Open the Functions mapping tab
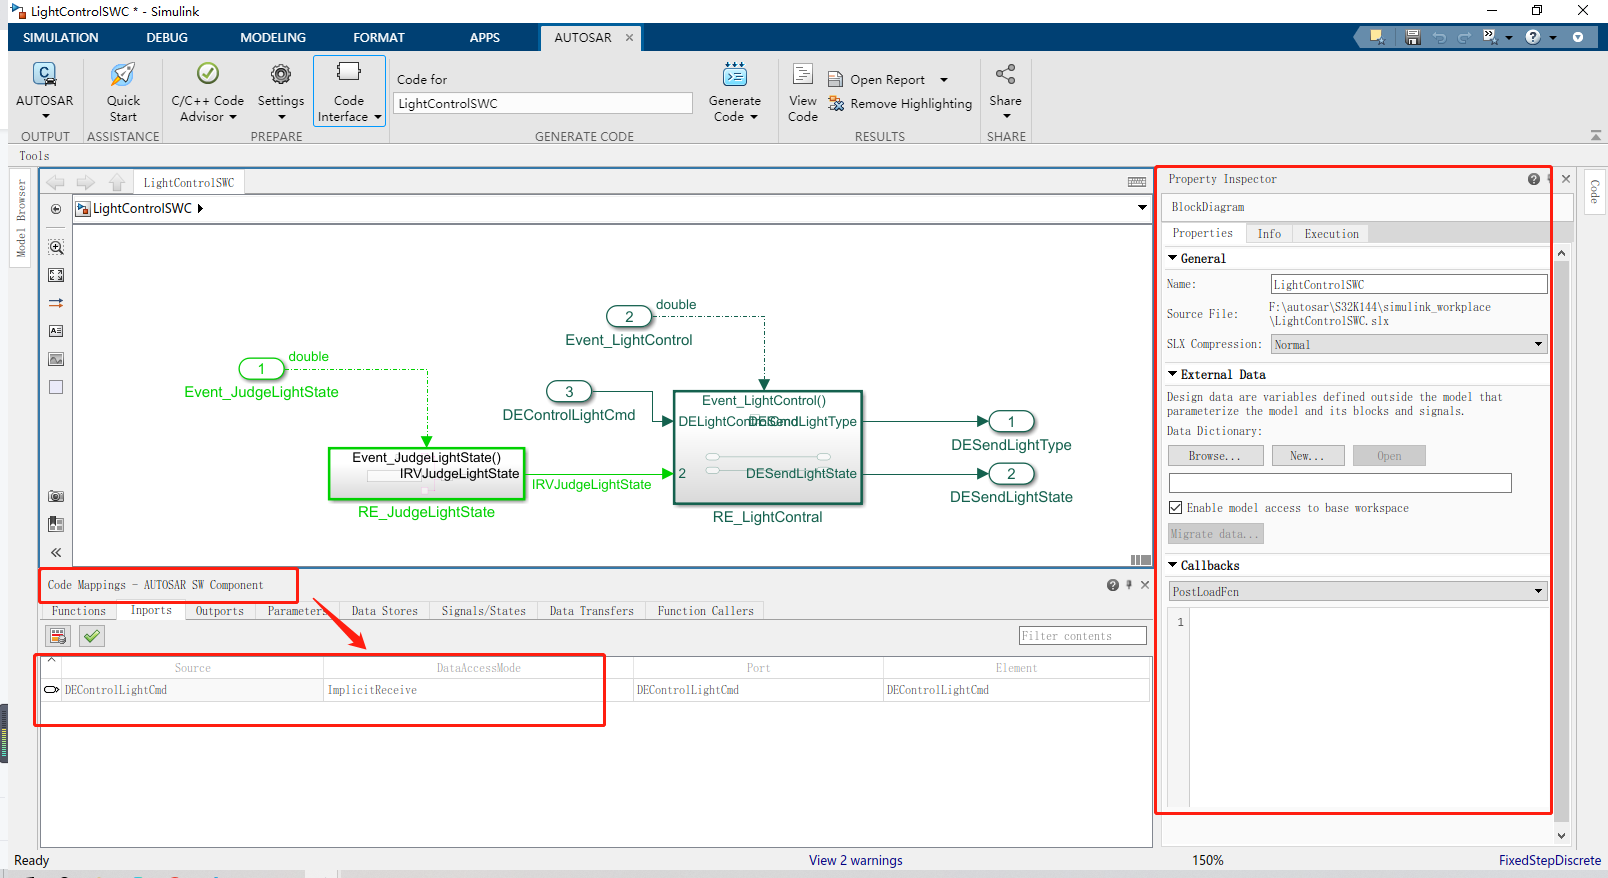 click(79, 611)
